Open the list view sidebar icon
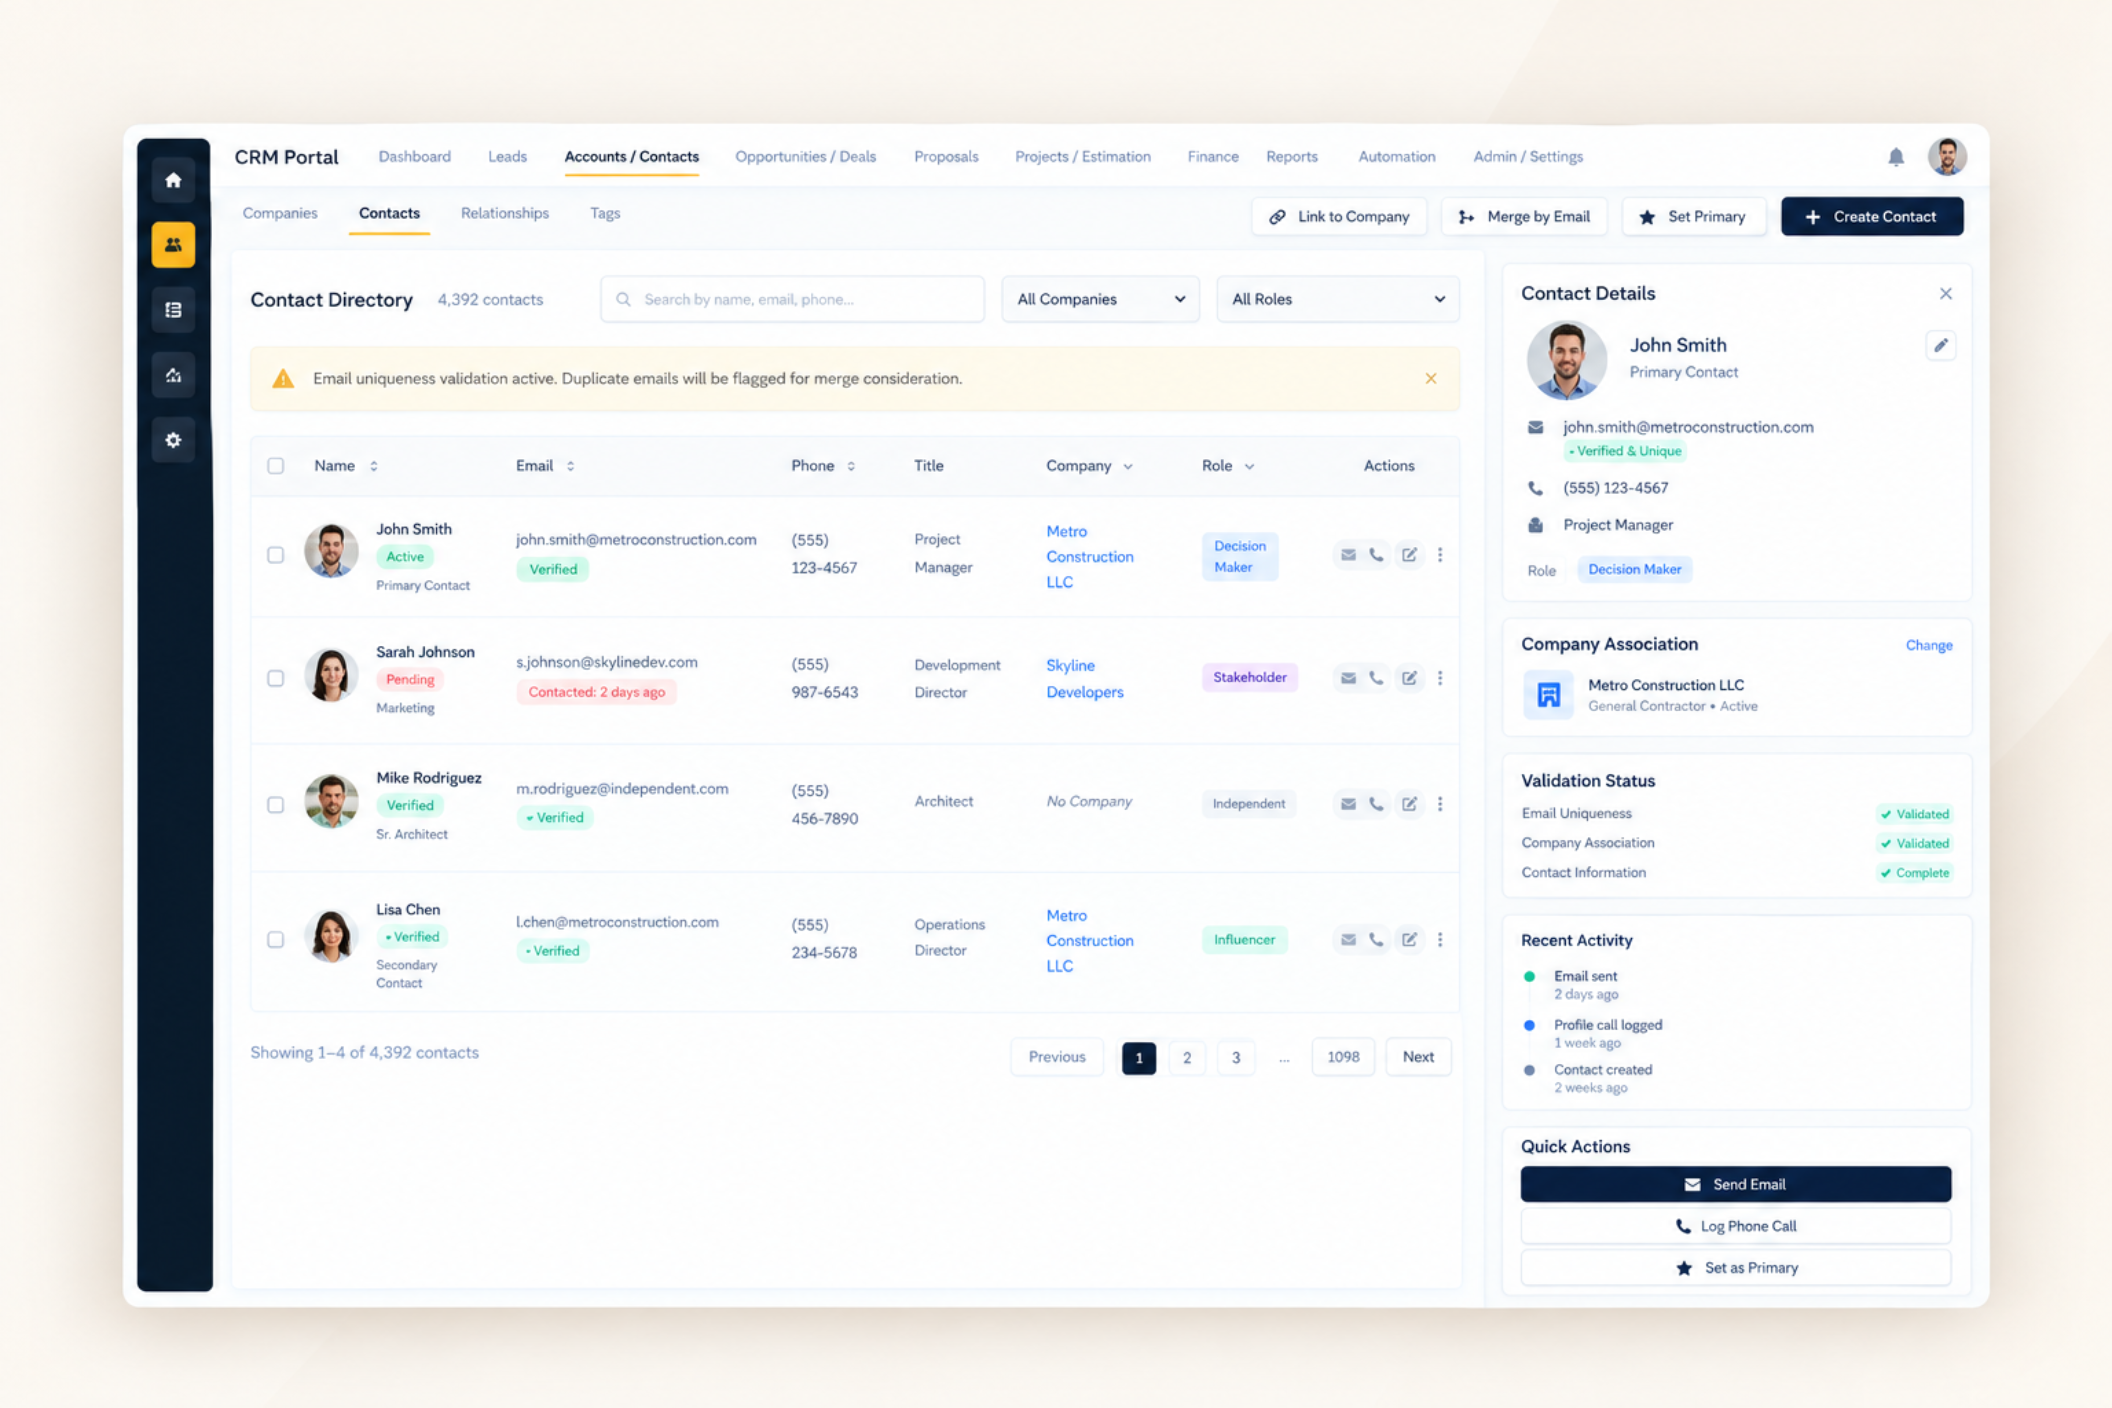Viewport: 2112px width, 1408px height. click(173, 310)
